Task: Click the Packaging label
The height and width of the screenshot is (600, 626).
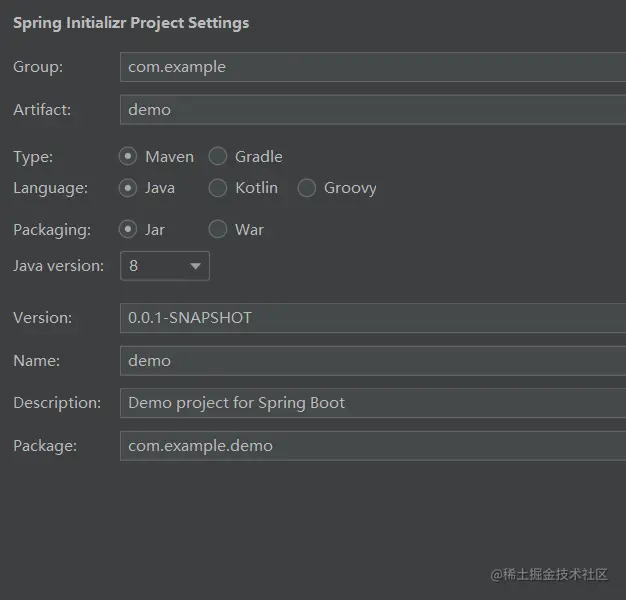Action: point(52,230)
